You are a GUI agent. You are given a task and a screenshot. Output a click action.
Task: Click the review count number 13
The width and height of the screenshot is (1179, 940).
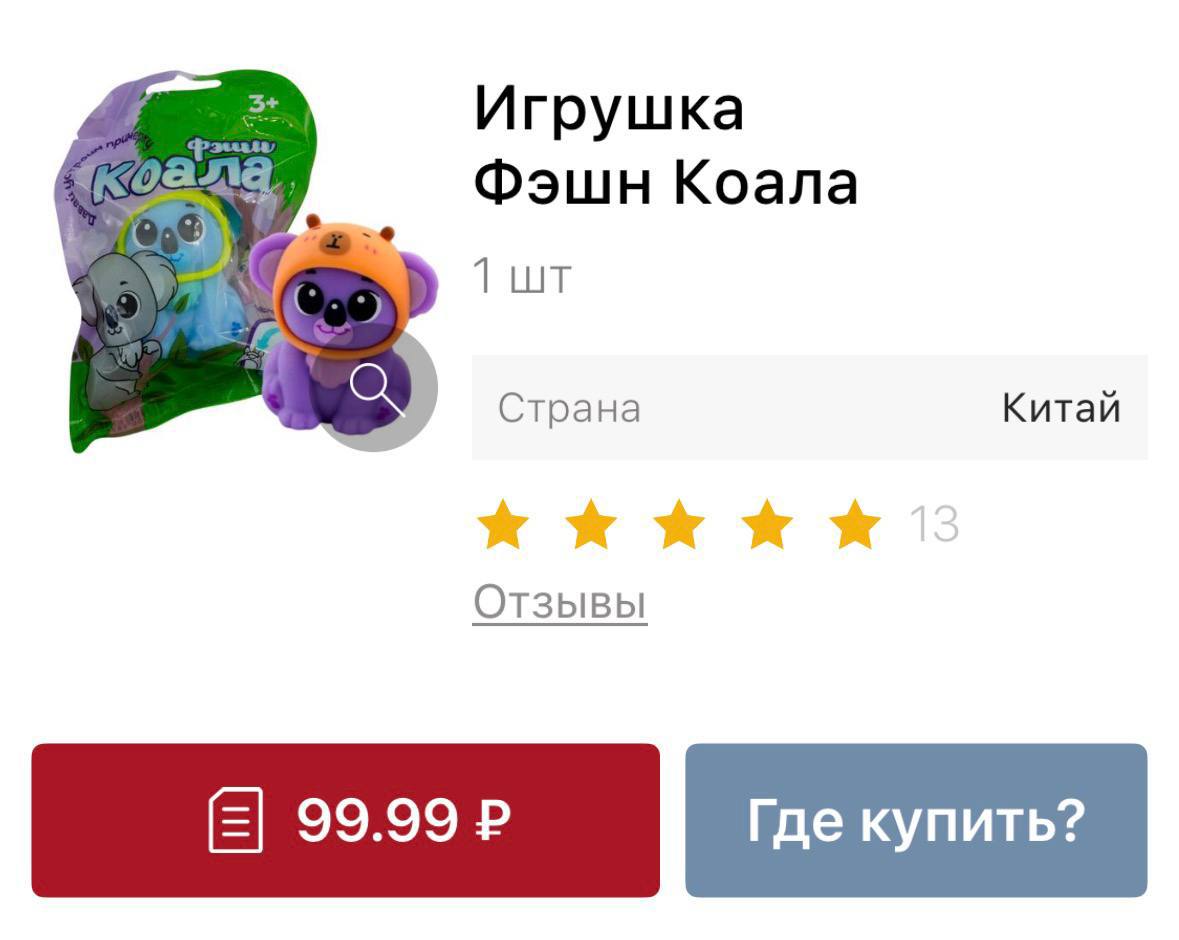[x=935, y=524]
